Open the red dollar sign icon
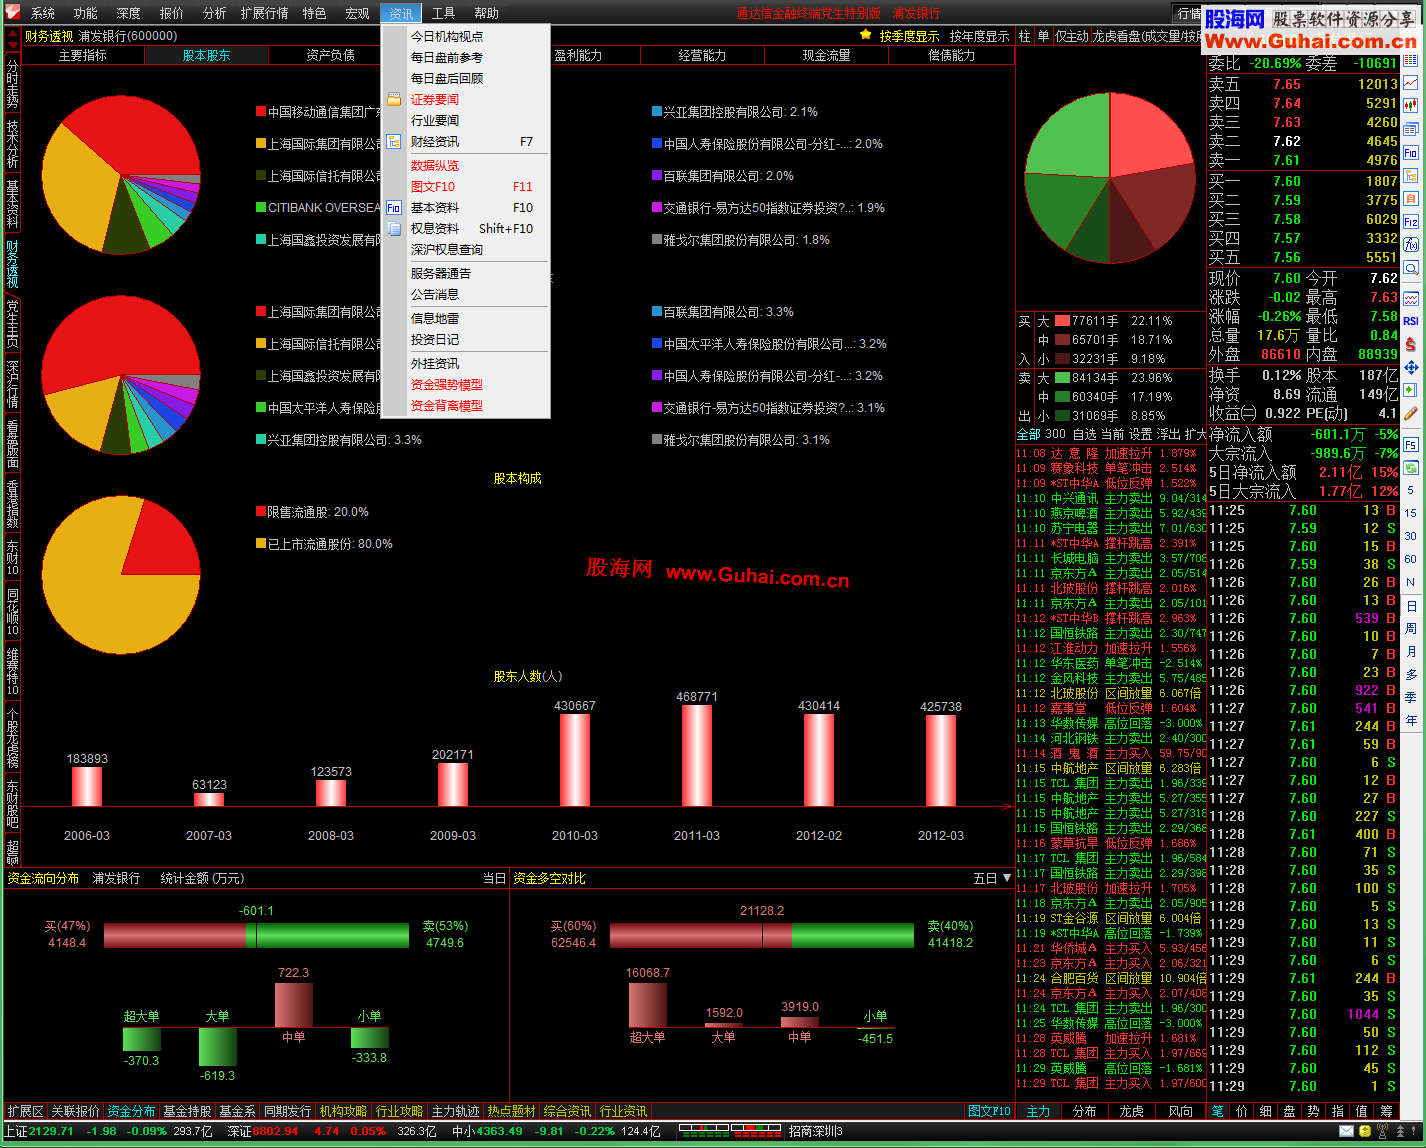The image size is (1426, 1148). 1410,344
